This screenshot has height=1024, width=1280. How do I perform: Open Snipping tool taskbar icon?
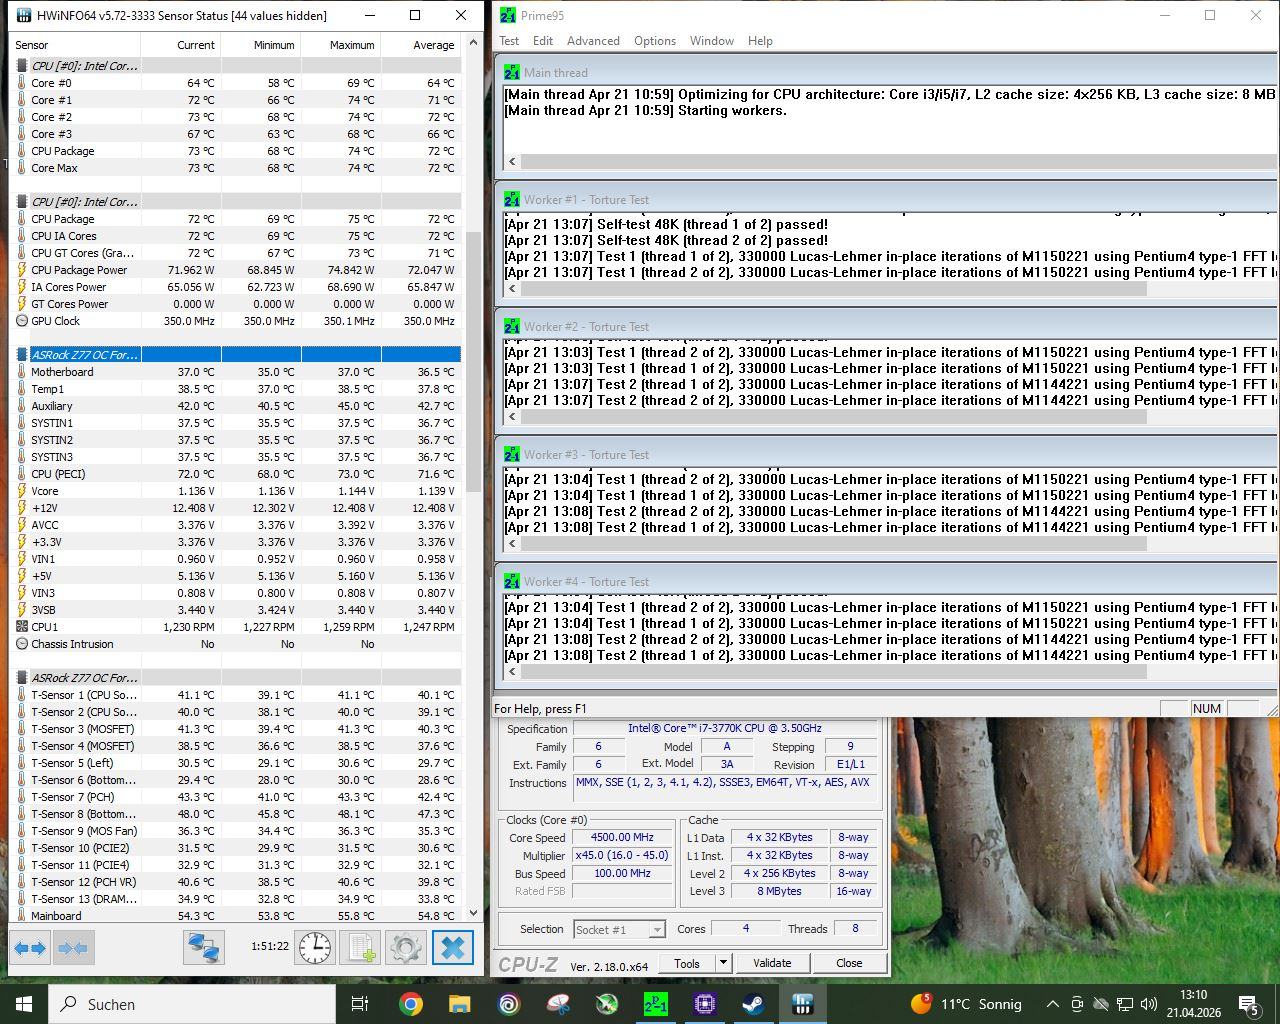[x=558, y=1004]
